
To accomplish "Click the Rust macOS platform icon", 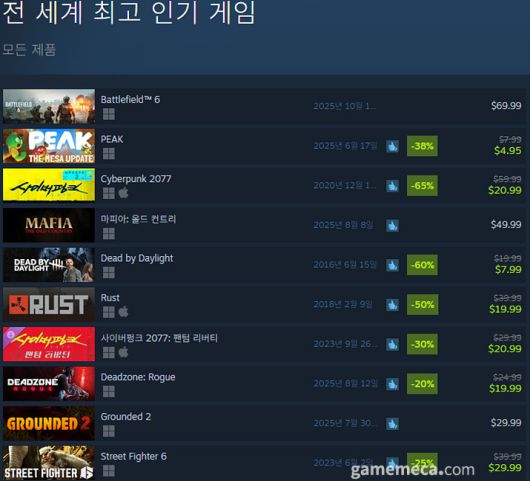I will click(x=123, y=312).
